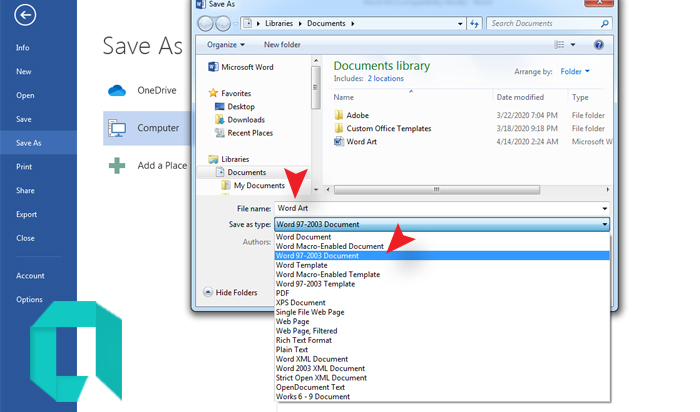
Task: Expand the Libraries breadcrumb arrow
Action: pos(300,23)
